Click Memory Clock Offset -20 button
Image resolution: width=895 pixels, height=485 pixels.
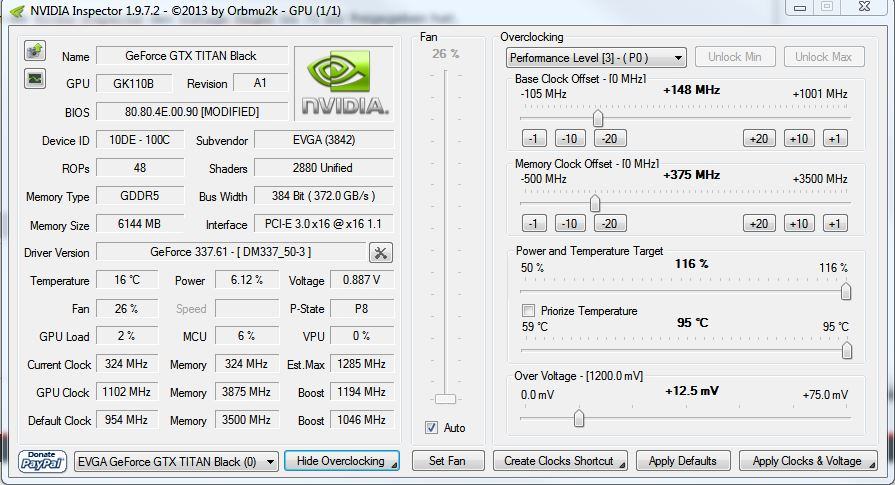click(610, 223)
